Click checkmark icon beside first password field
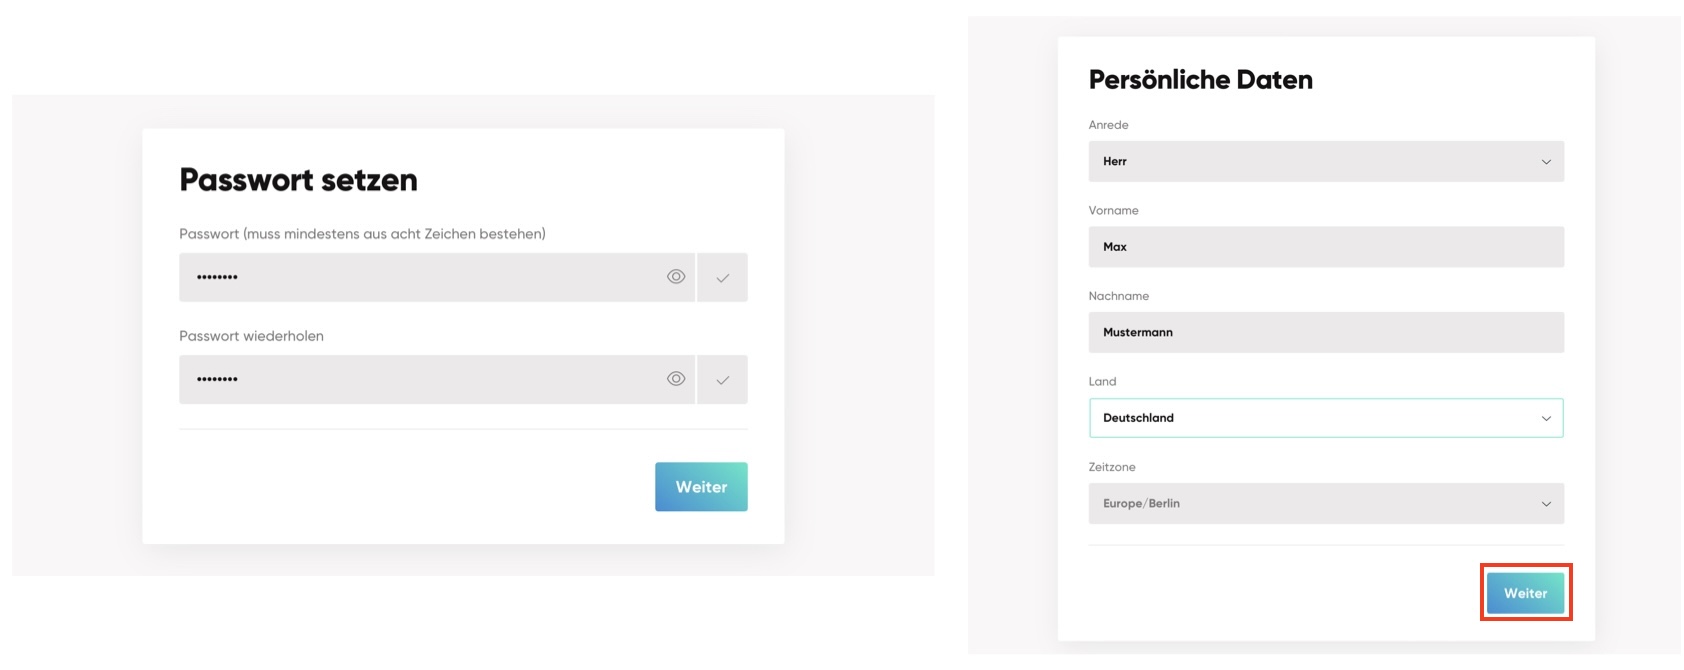1684x670 pixels. [723, 278]
